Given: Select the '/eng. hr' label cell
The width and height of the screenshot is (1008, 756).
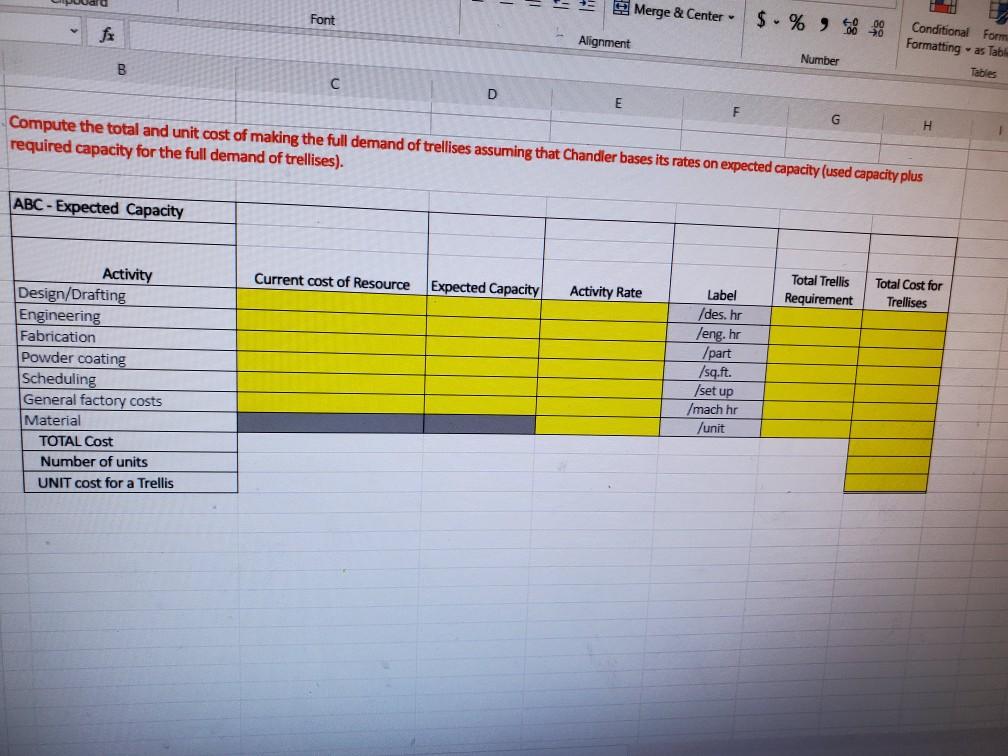Looking at the screenshot, I should pyautogui.click(x=717, y=334).
